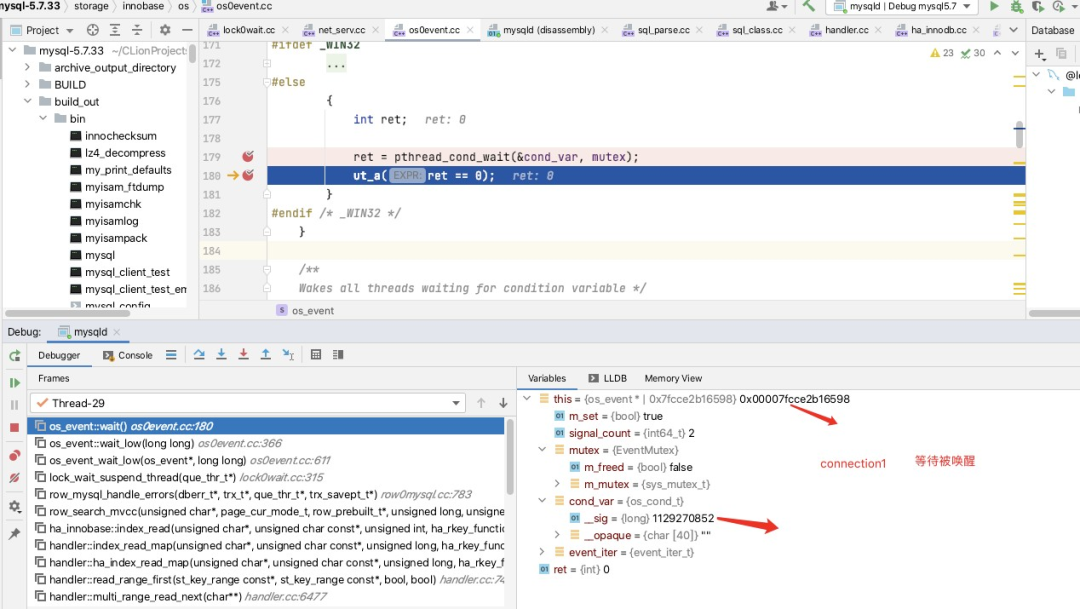
Task: Show more editor tabs dropdown arrow
Action: coord(1013,30)
